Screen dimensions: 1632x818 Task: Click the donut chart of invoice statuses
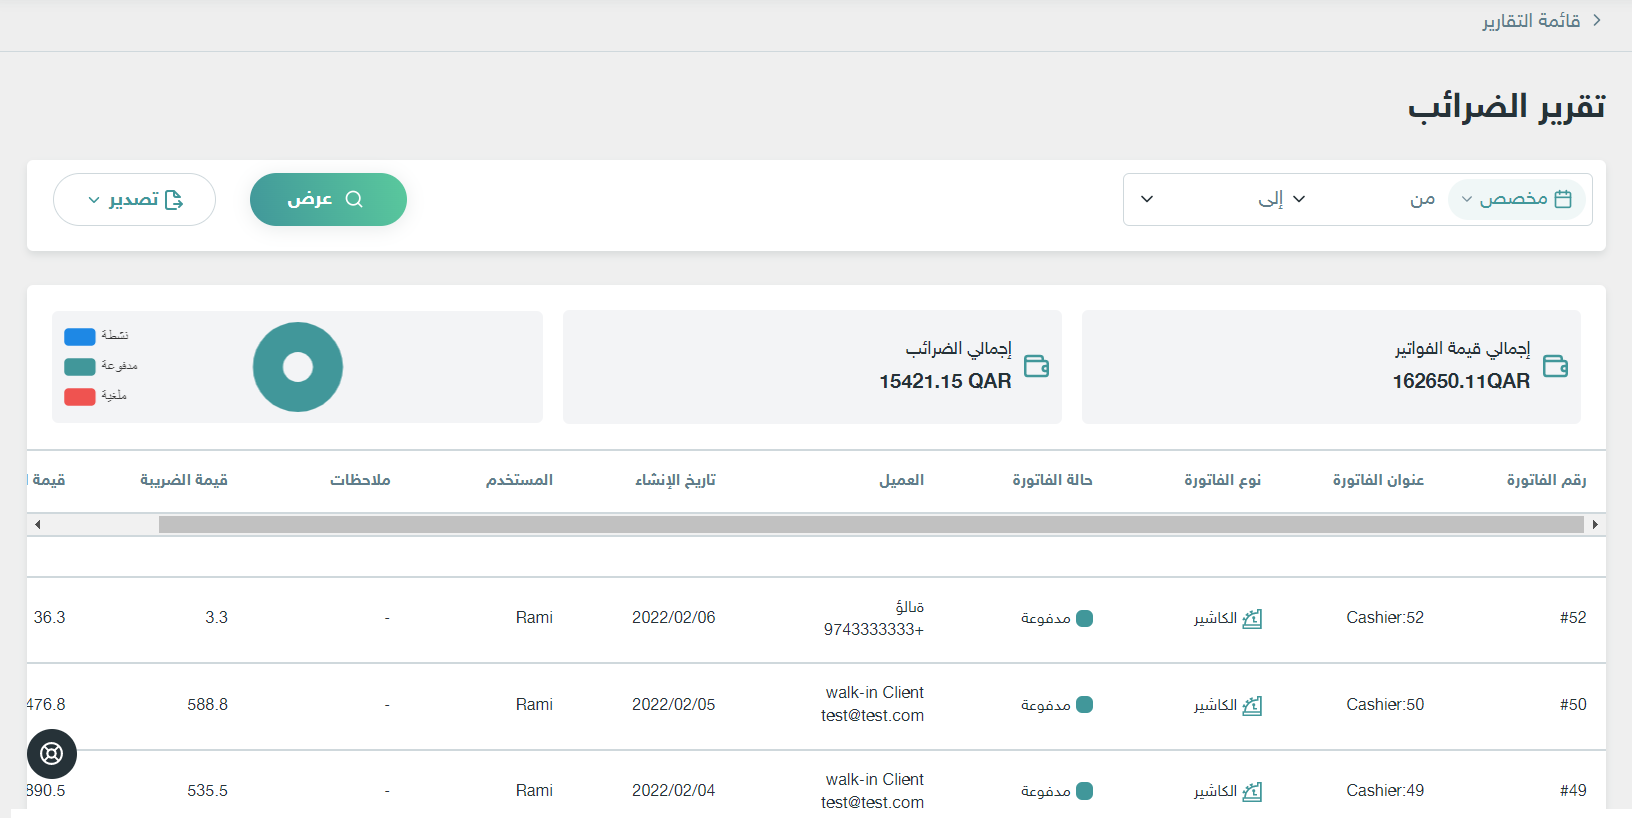click(x=298, y=367)
